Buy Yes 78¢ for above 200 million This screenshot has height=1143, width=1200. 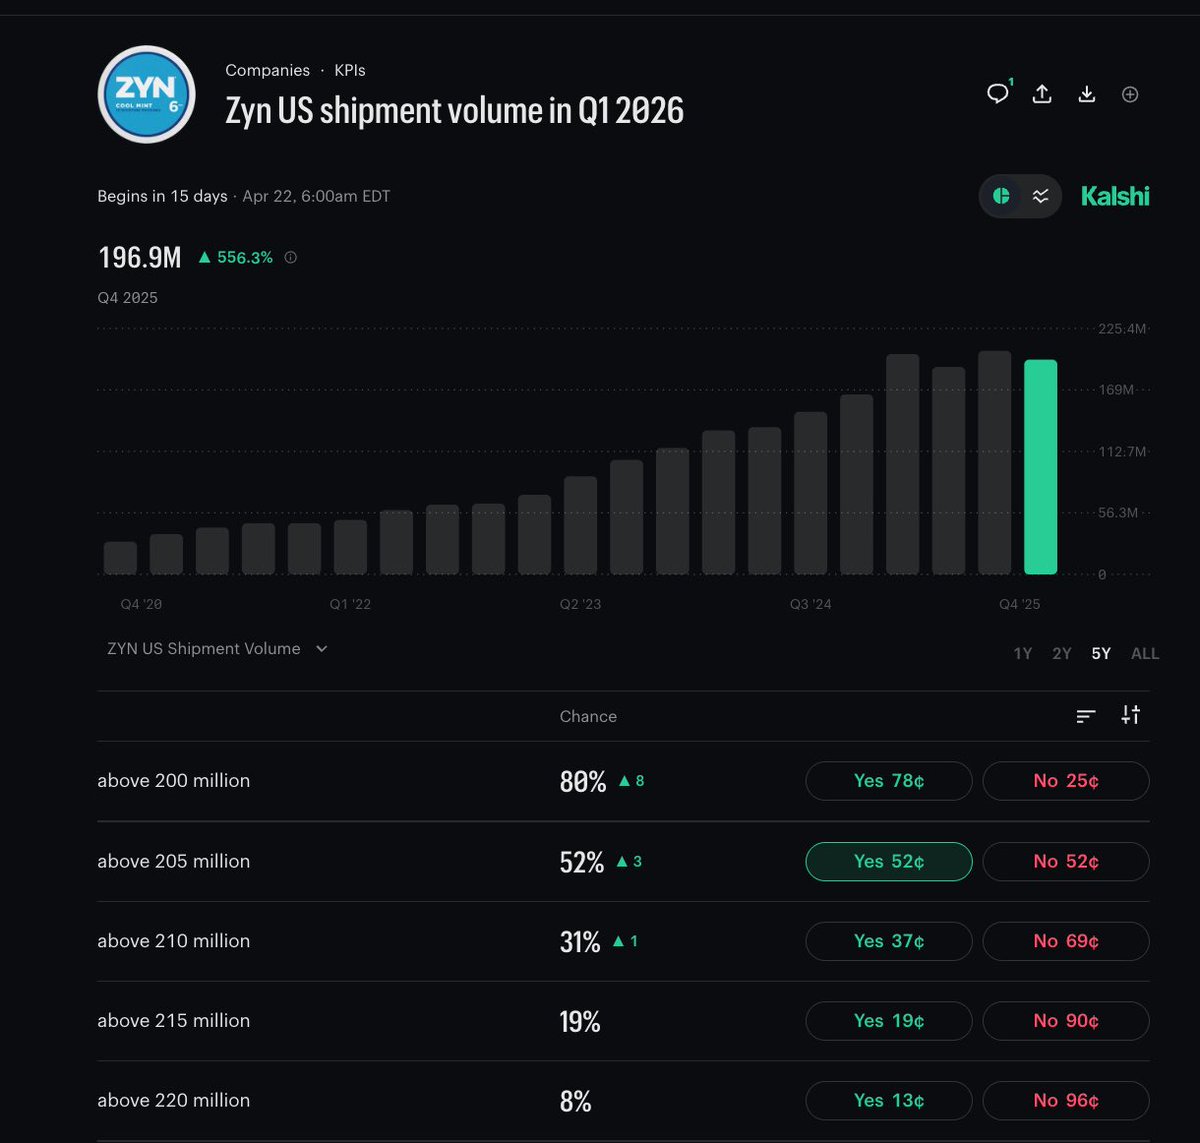tap(889, 781)
